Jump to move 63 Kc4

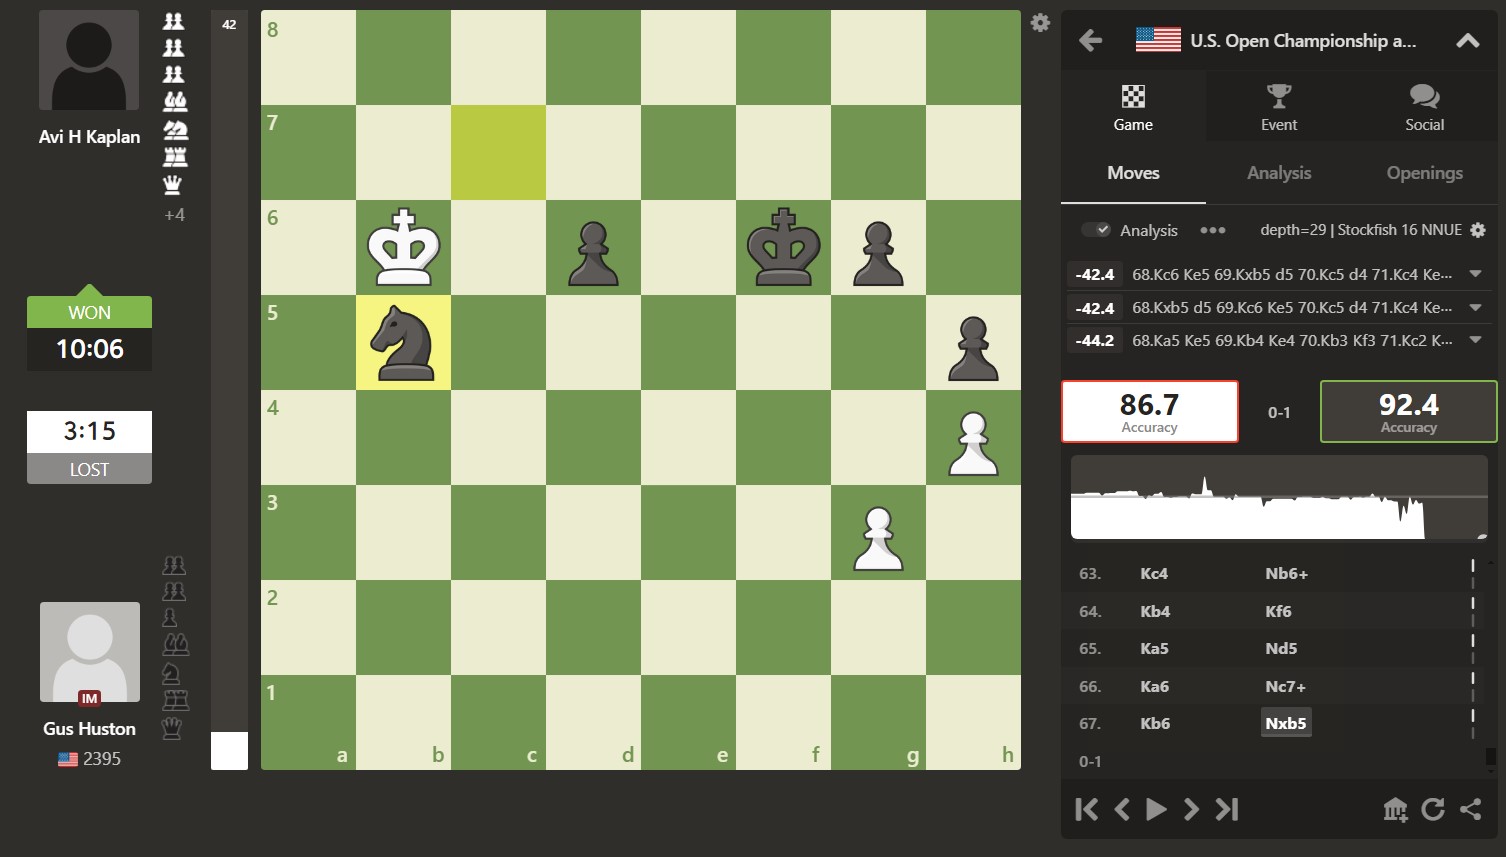click(1154, 574)
